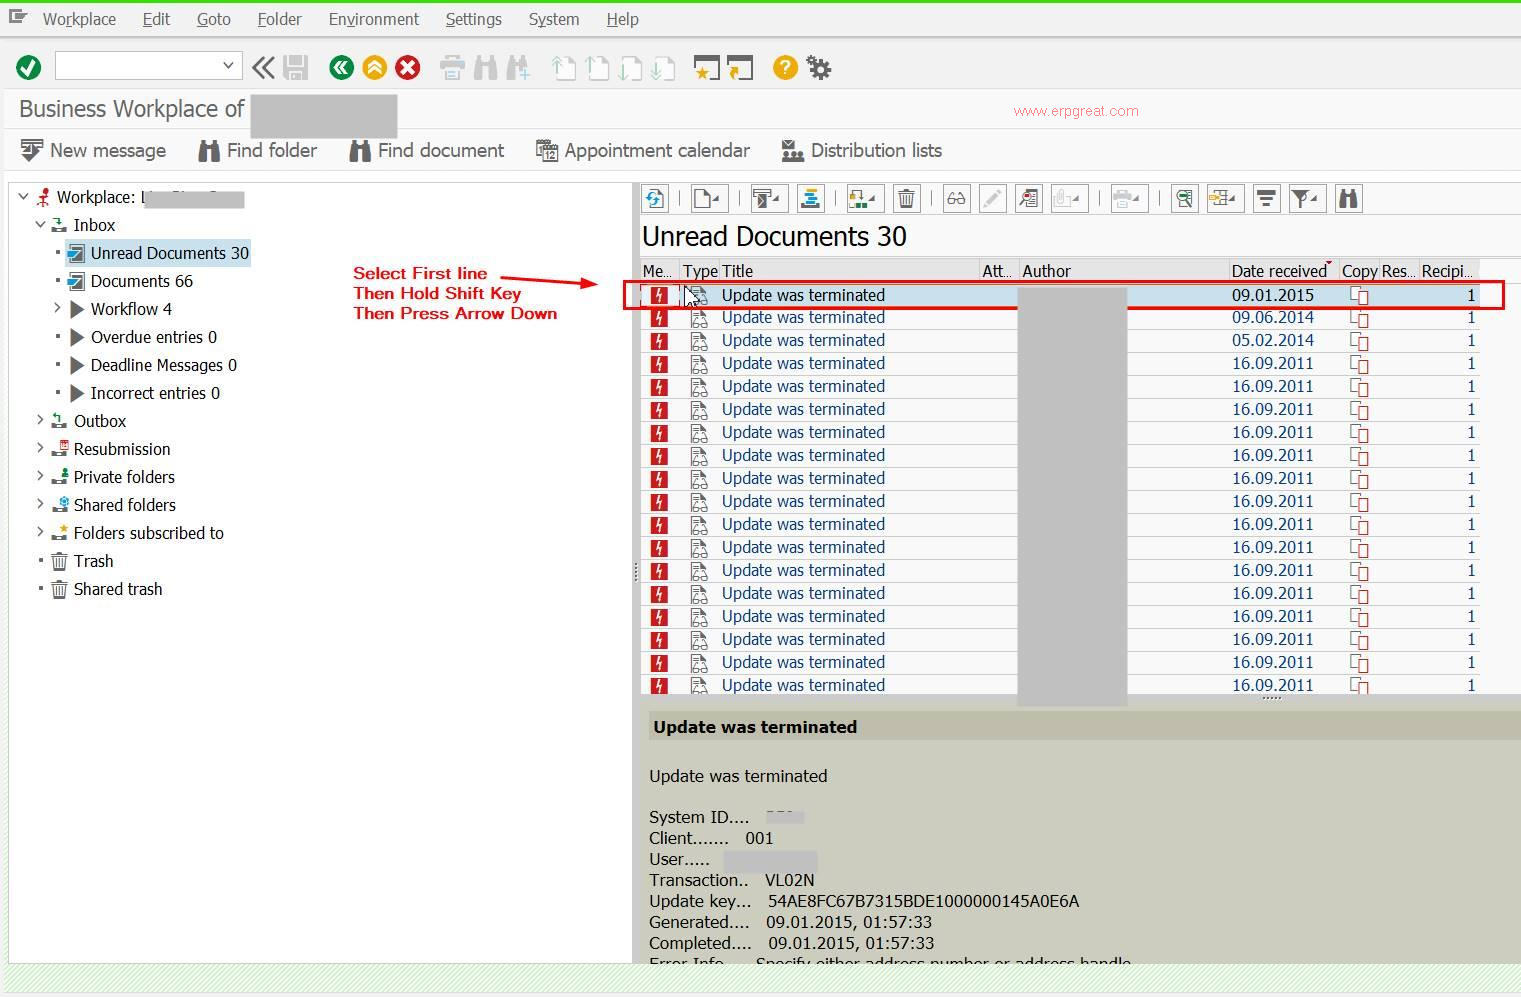Expand the Workflow 4 node
Screen dimensions: 1521x997
tap(58, 309)
